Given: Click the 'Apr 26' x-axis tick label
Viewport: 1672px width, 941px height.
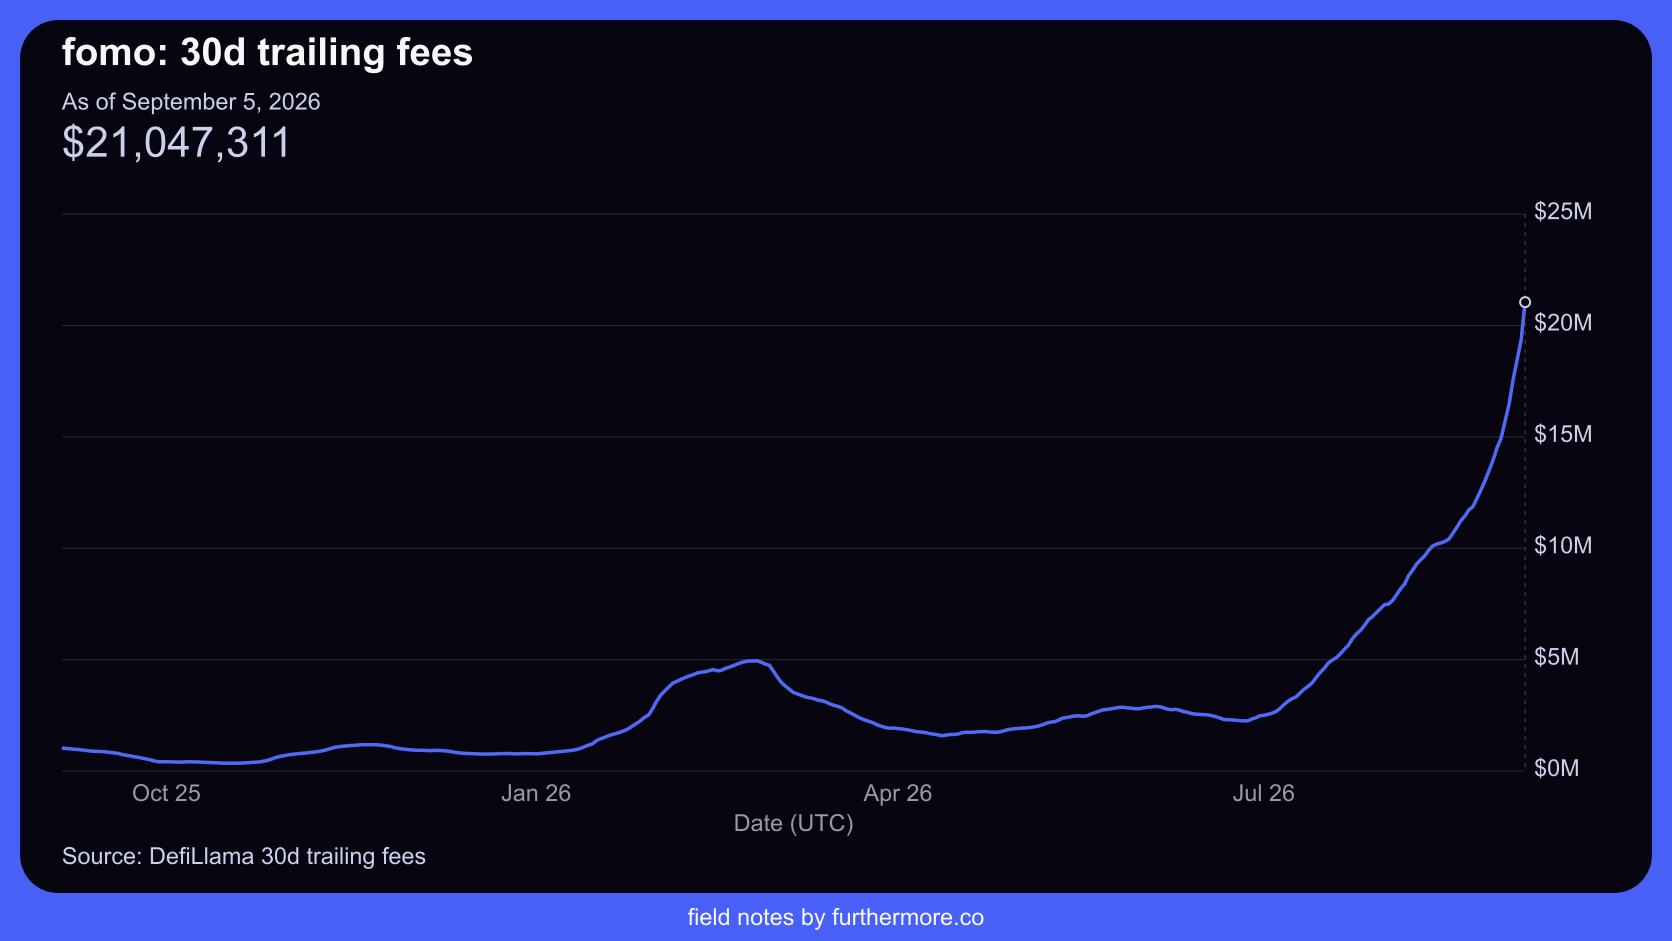Looking at the screenshot, I should pos(898,793).
